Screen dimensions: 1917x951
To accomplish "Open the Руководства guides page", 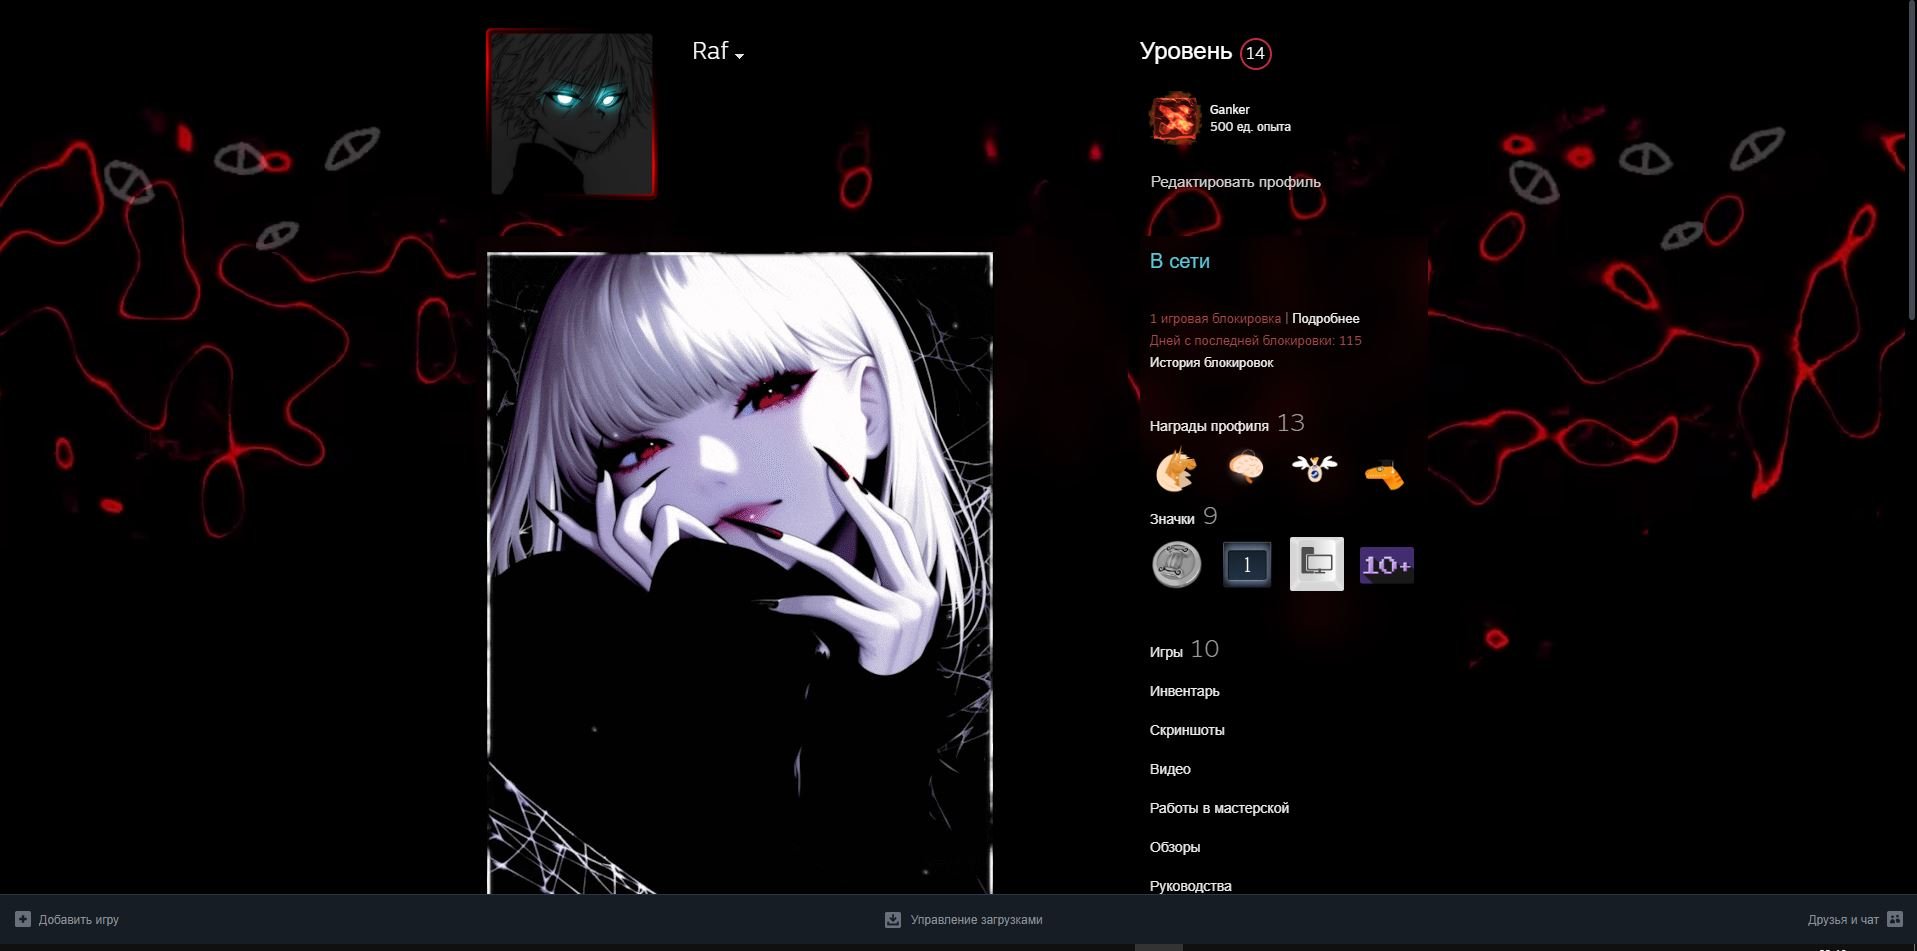I will 1191,886.
